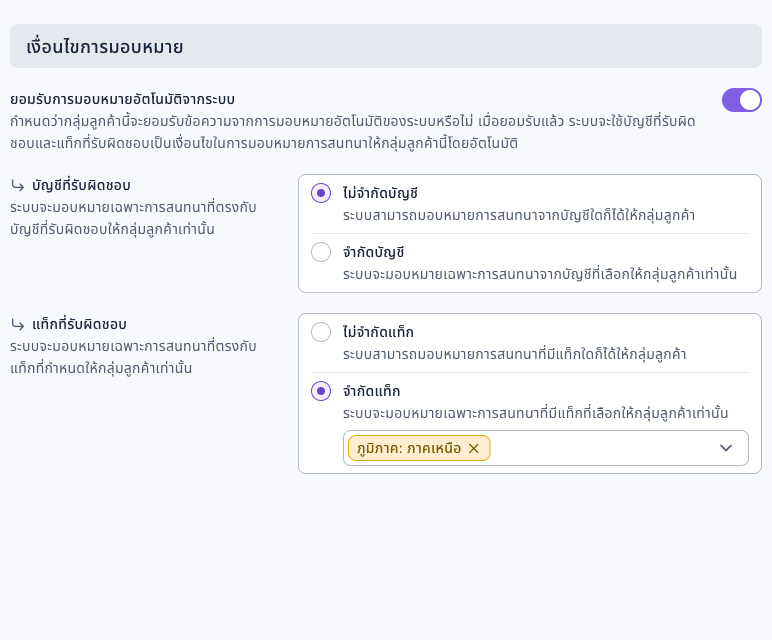
Task: Toggle off ยอมรับการมอบหมายอัตโนมัติจากระบบ switch
Action: pyautogui.click(x=741, y=100)
